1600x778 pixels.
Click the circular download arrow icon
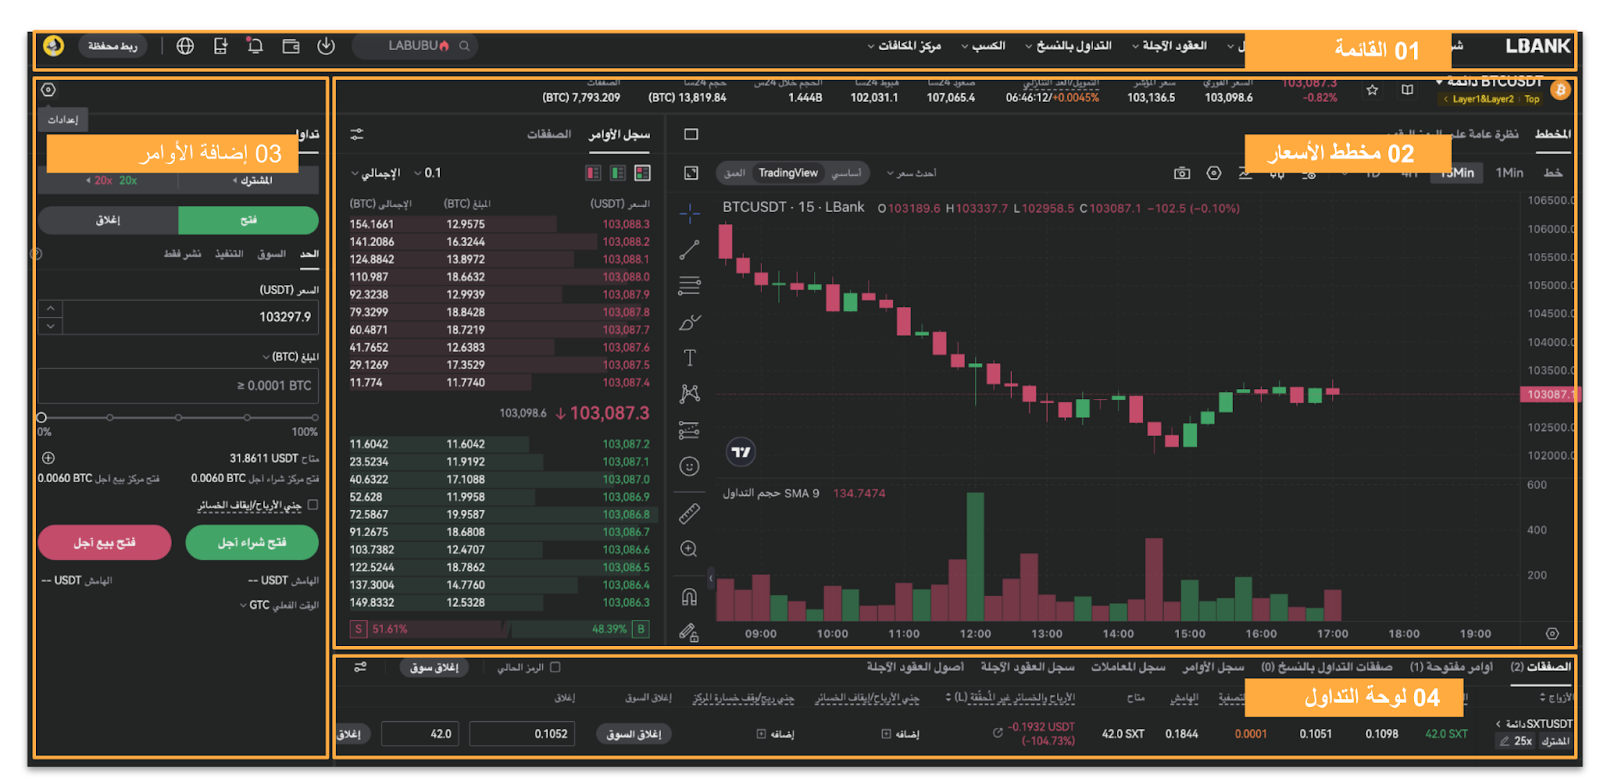[326, 46]
